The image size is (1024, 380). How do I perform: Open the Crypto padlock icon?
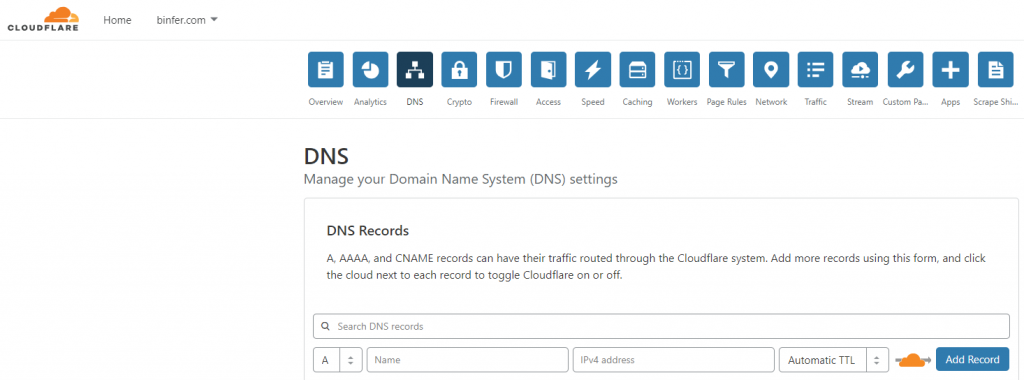click(x=459, y=70)
